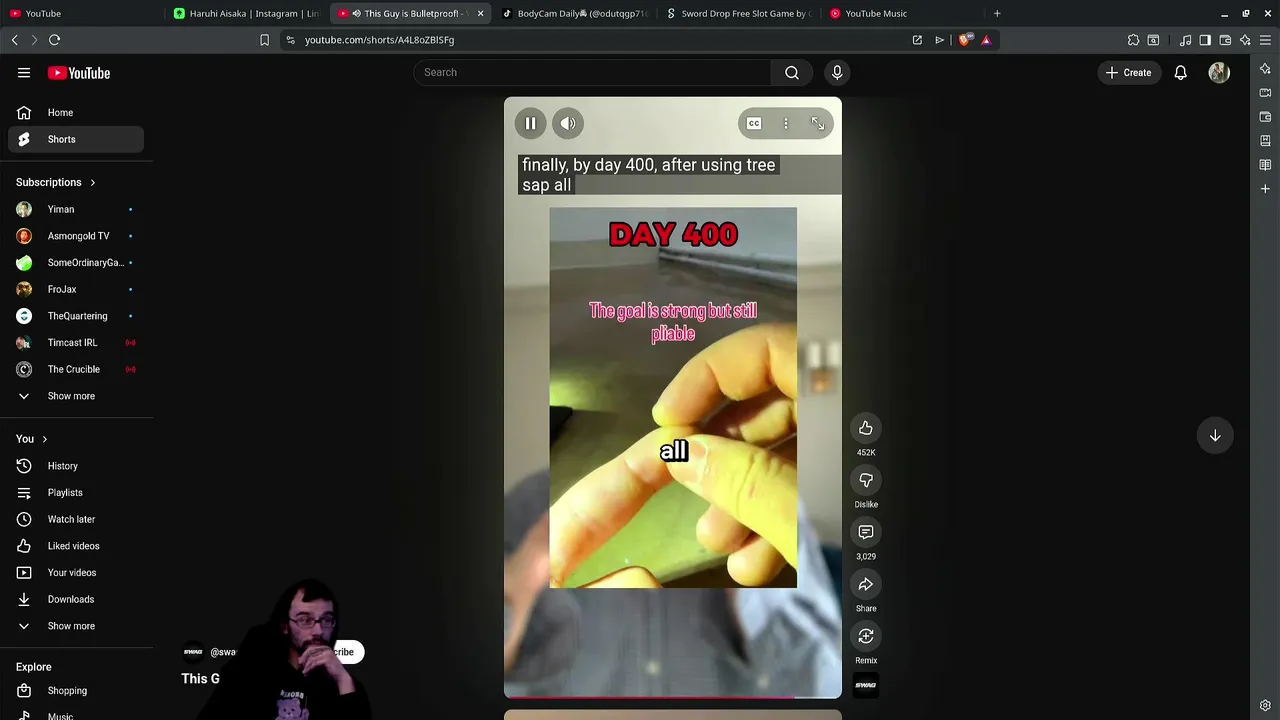The width and height of the screenshot is (1280, 720).
Task: Open FroJax subscription channel
Action: [x=76, y=289]
